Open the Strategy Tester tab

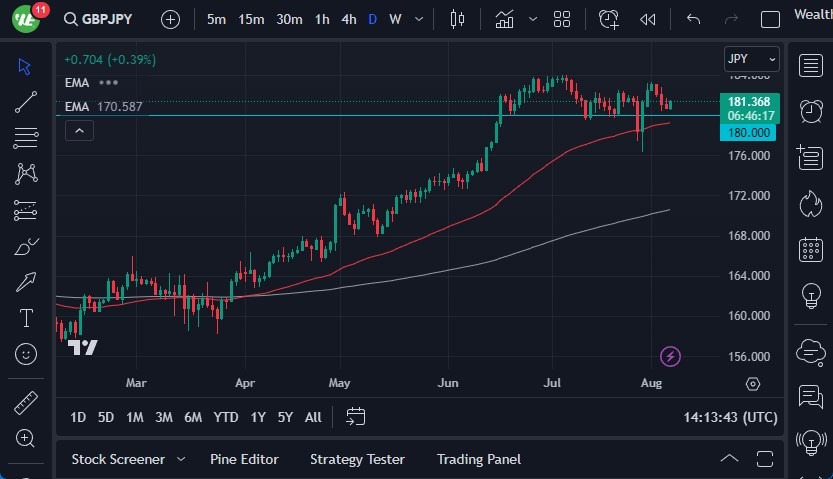click(x=357, y=459)
